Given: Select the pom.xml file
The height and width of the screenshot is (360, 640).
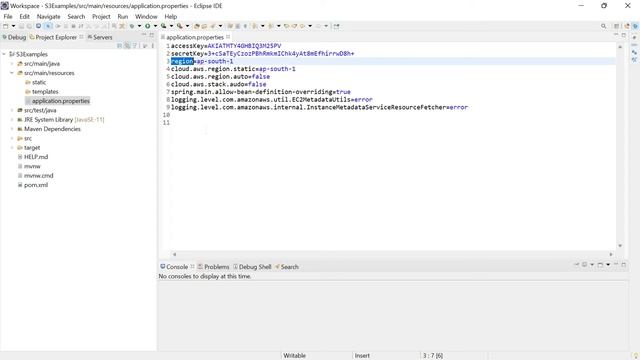Looking at the screenshot, I should tap(33, 185).
